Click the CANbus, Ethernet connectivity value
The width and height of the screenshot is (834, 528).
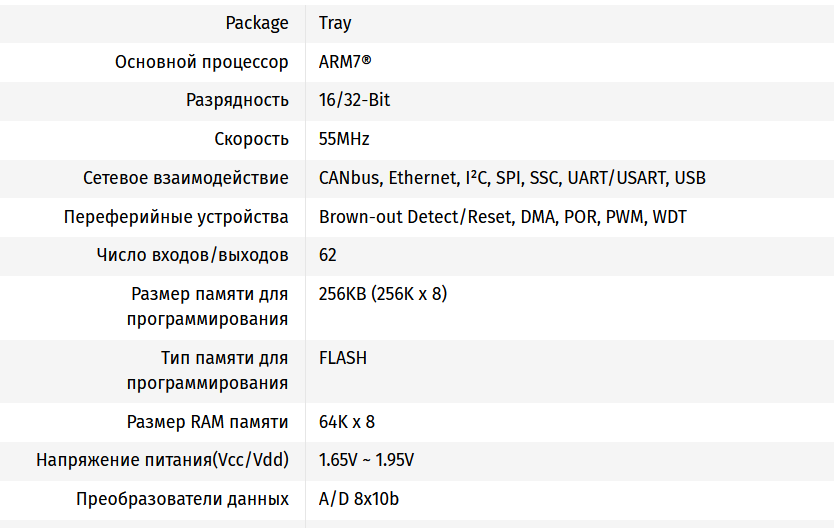click(x=512, y=178)
